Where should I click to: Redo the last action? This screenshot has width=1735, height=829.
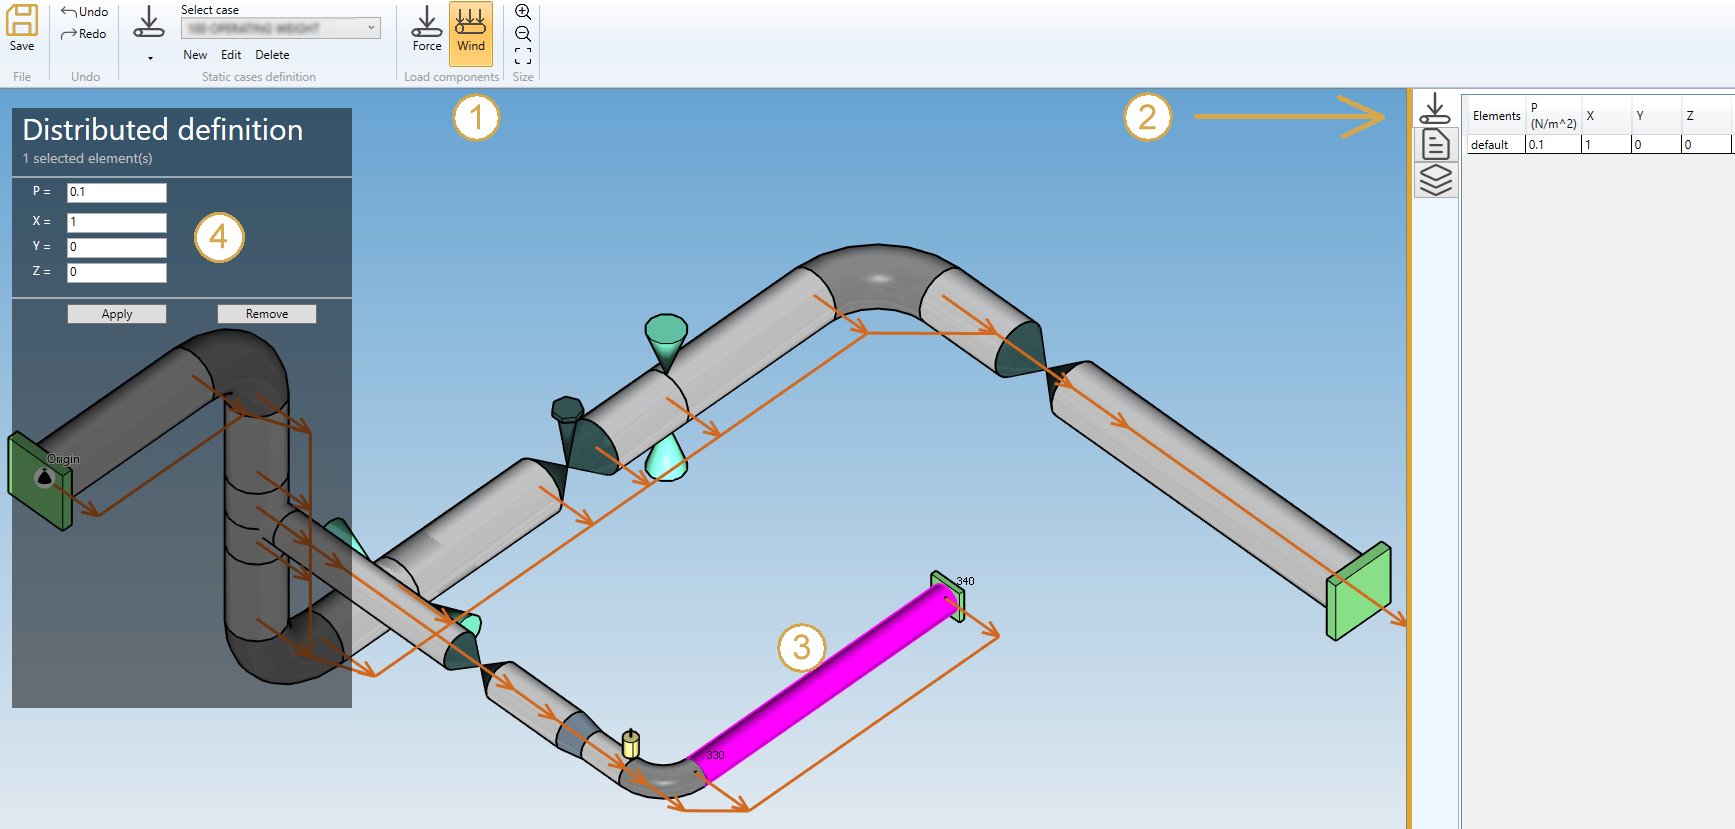point(84,34)
